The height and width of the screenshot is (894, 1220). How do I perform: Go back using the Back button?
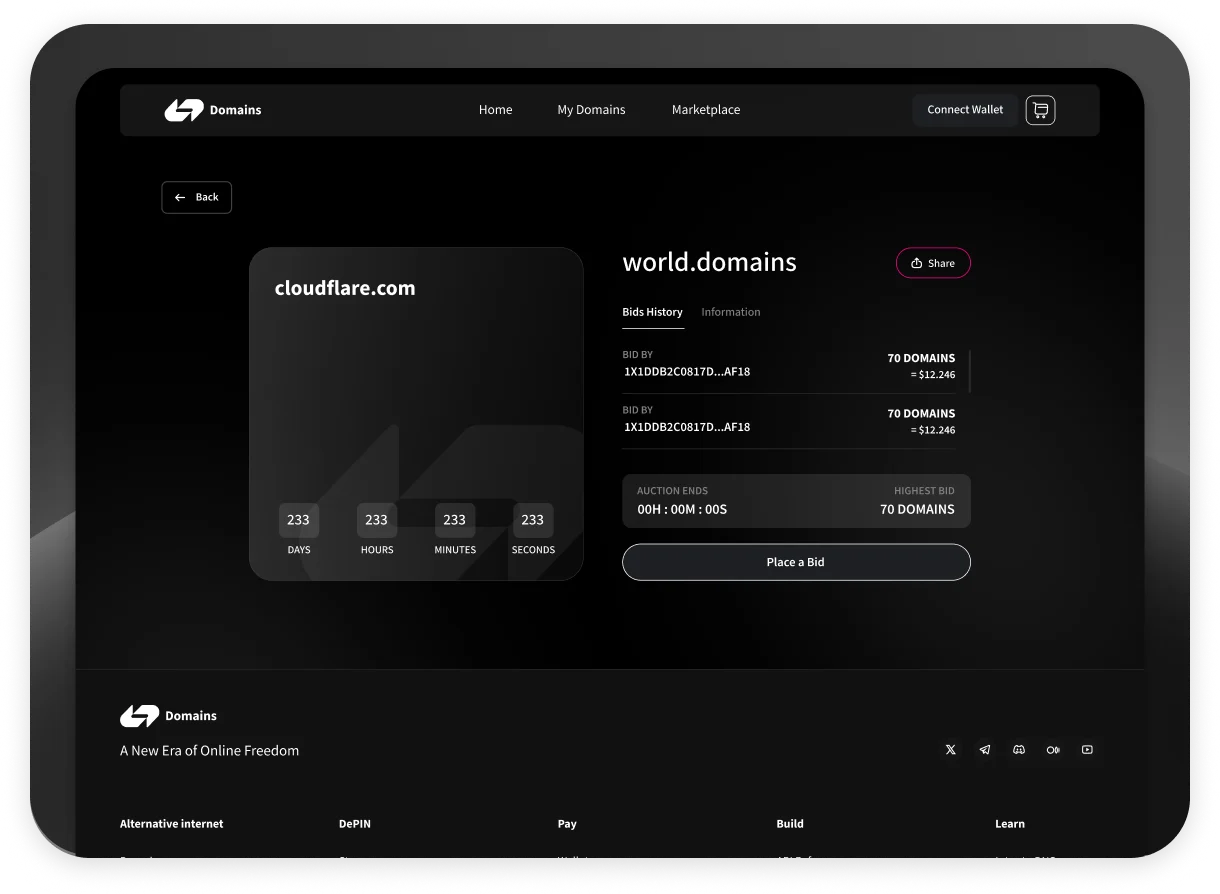[196, 197]
